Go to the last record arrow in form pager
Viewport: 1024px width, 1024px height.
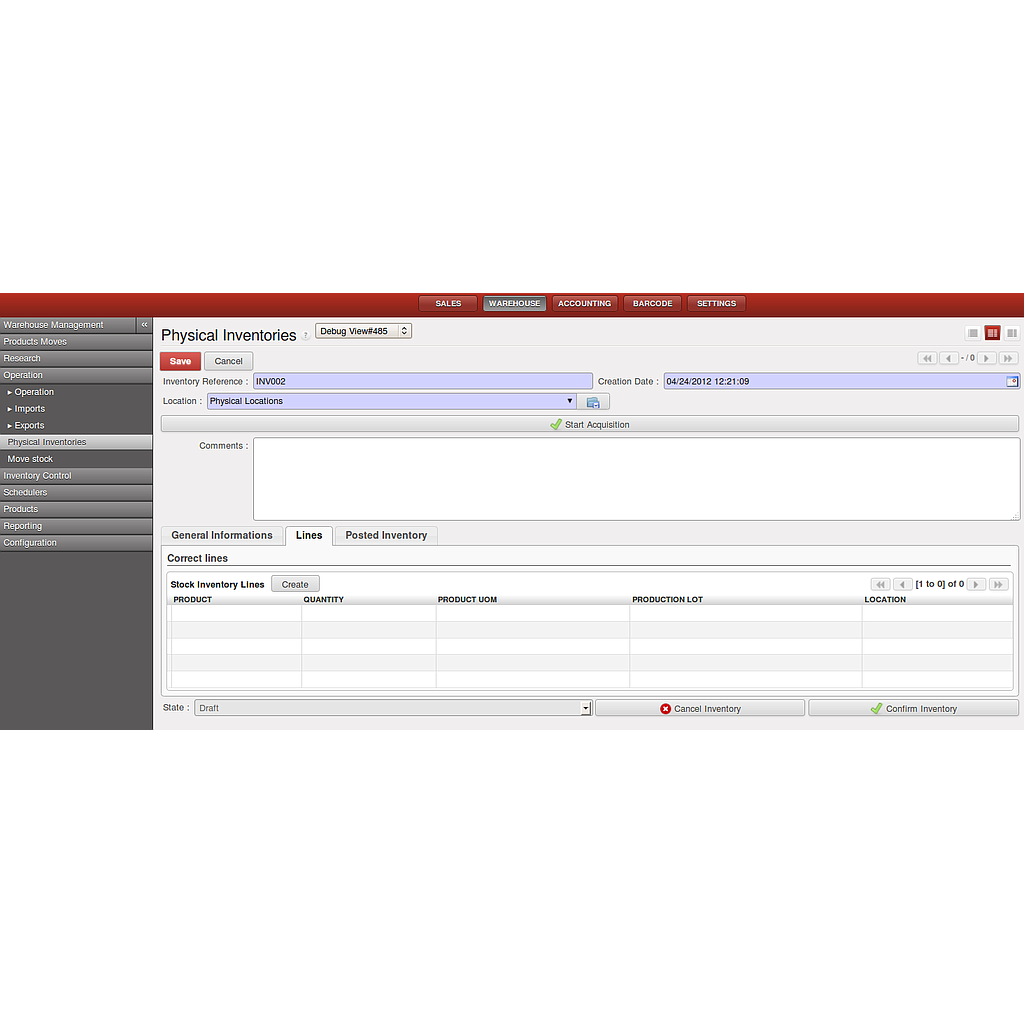click(x=1008, y=358)
